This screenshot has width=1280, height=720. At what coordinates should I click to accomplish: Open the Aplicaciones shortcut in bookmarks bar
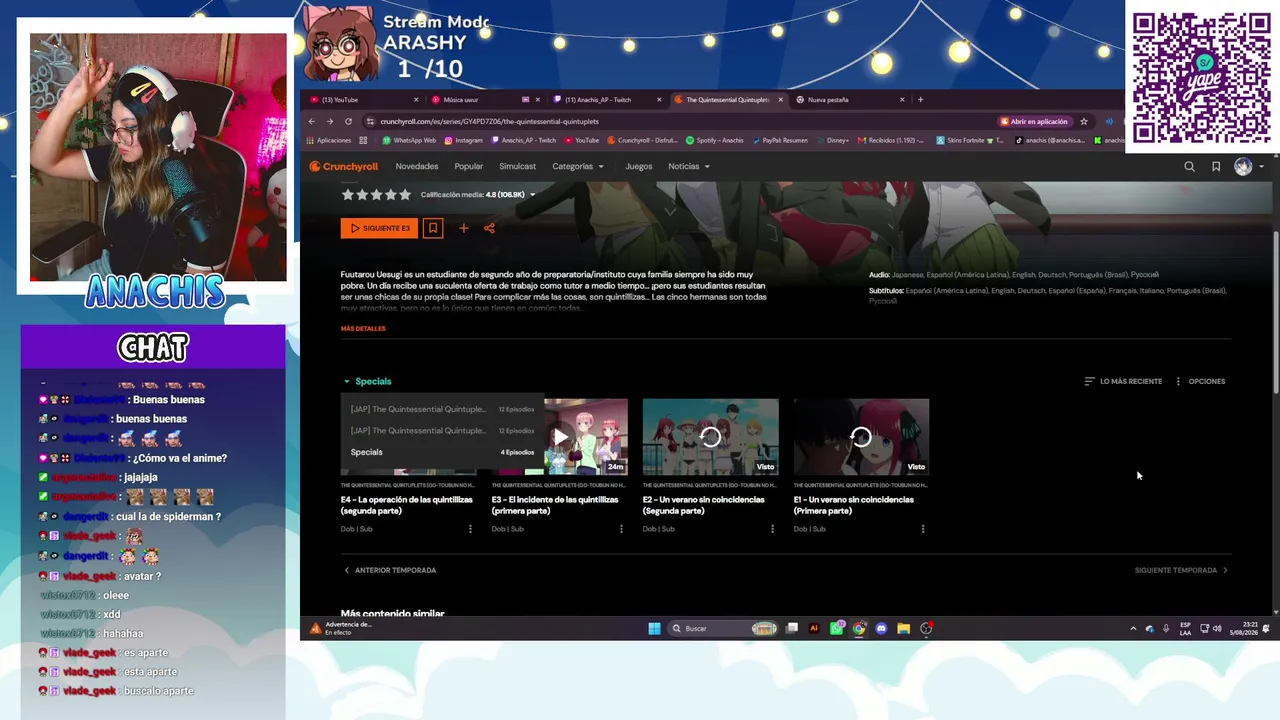(x=329, y=140)
